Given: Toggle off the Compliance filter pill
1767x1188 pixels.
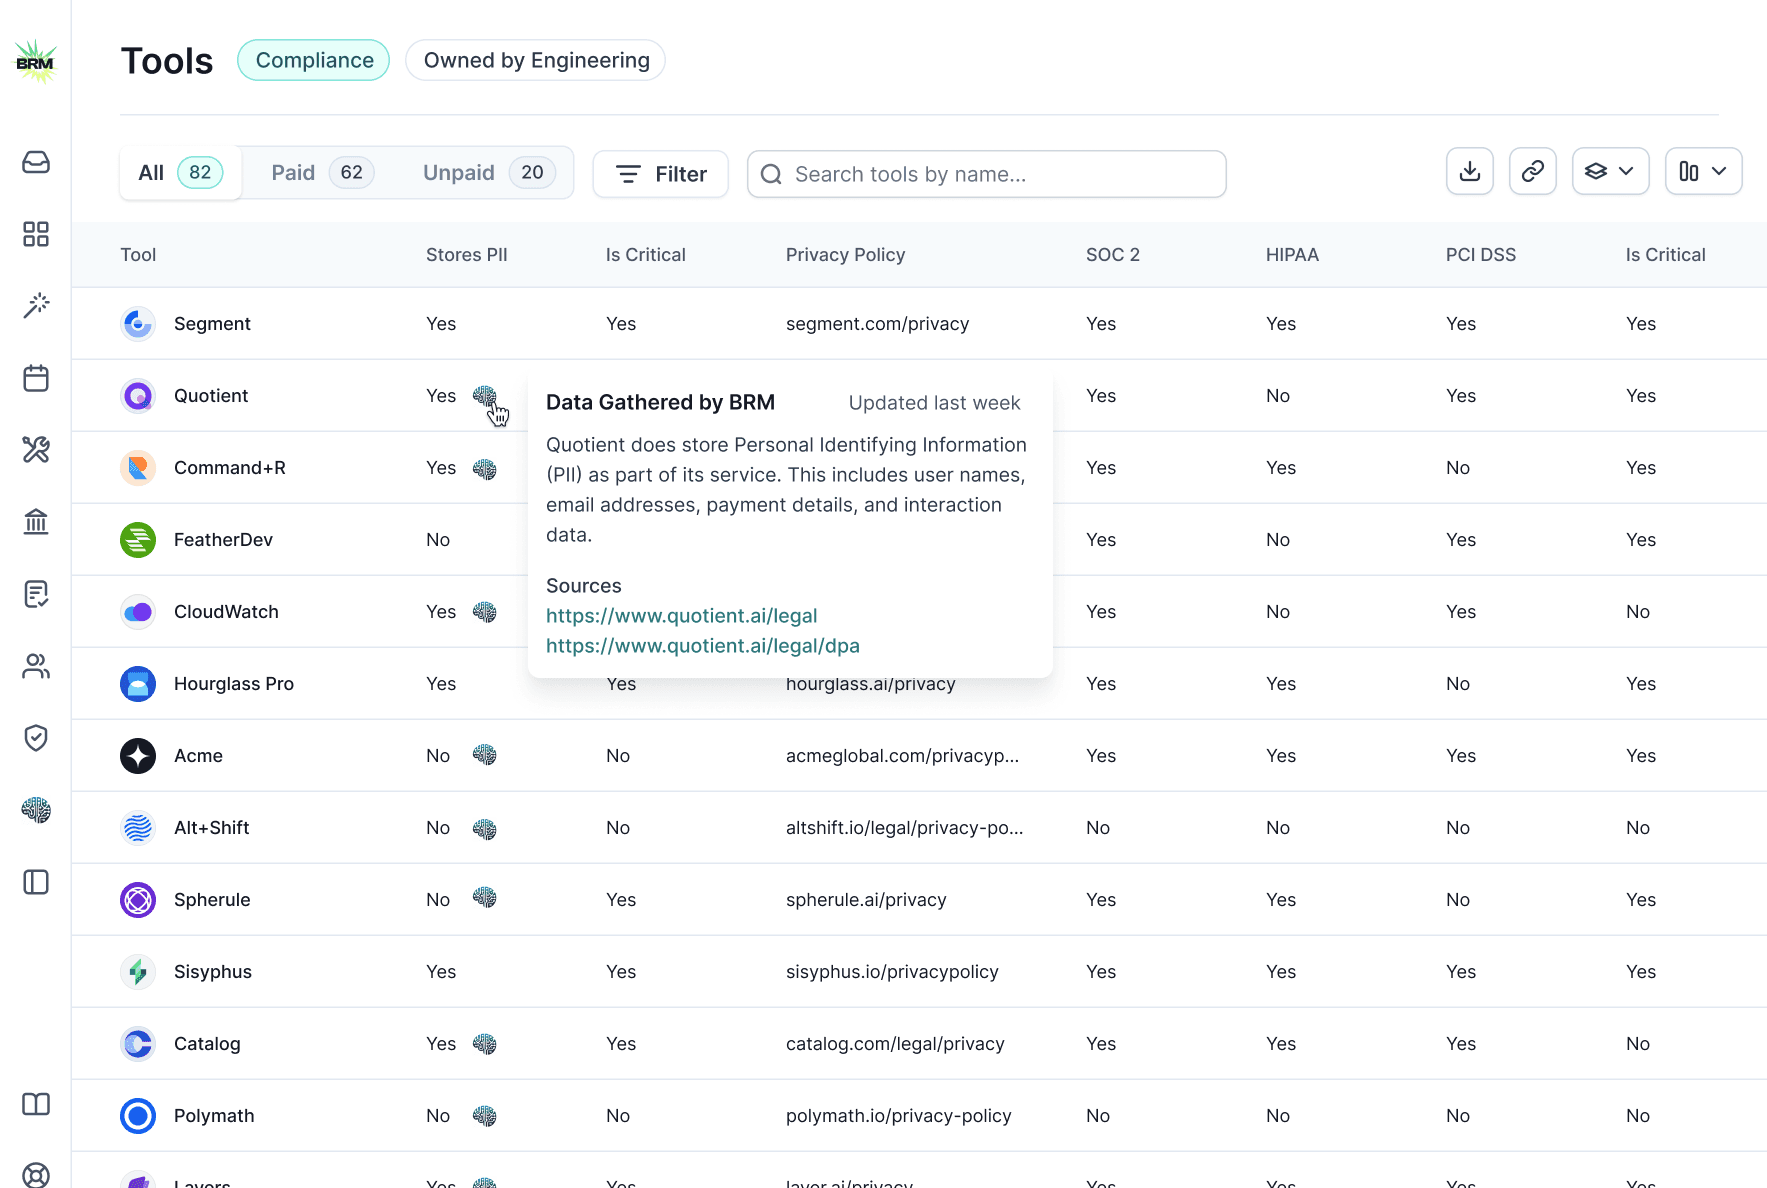Looking at the screenshot, I should point(313,60).
